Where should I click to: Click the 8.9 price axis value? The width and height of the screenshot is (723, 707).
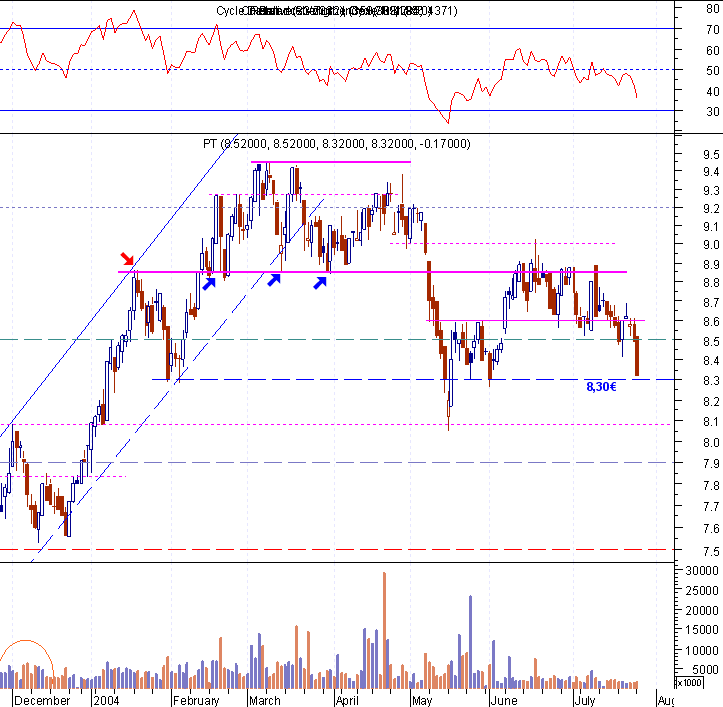[x=711, y=264]
